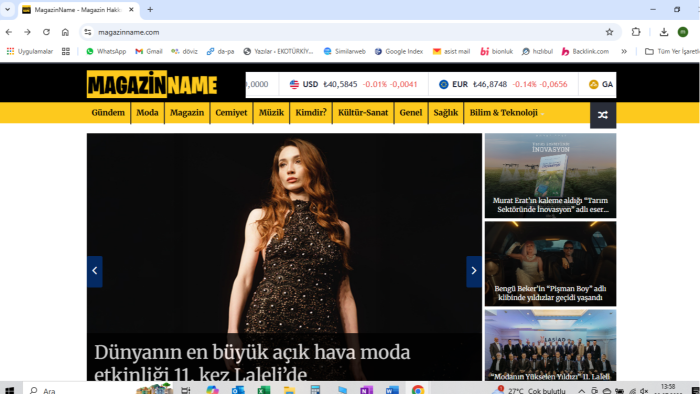This screenshot has height=394, width=700.
Task: Open the downloads panel
Action: click(x=664, y=32)
